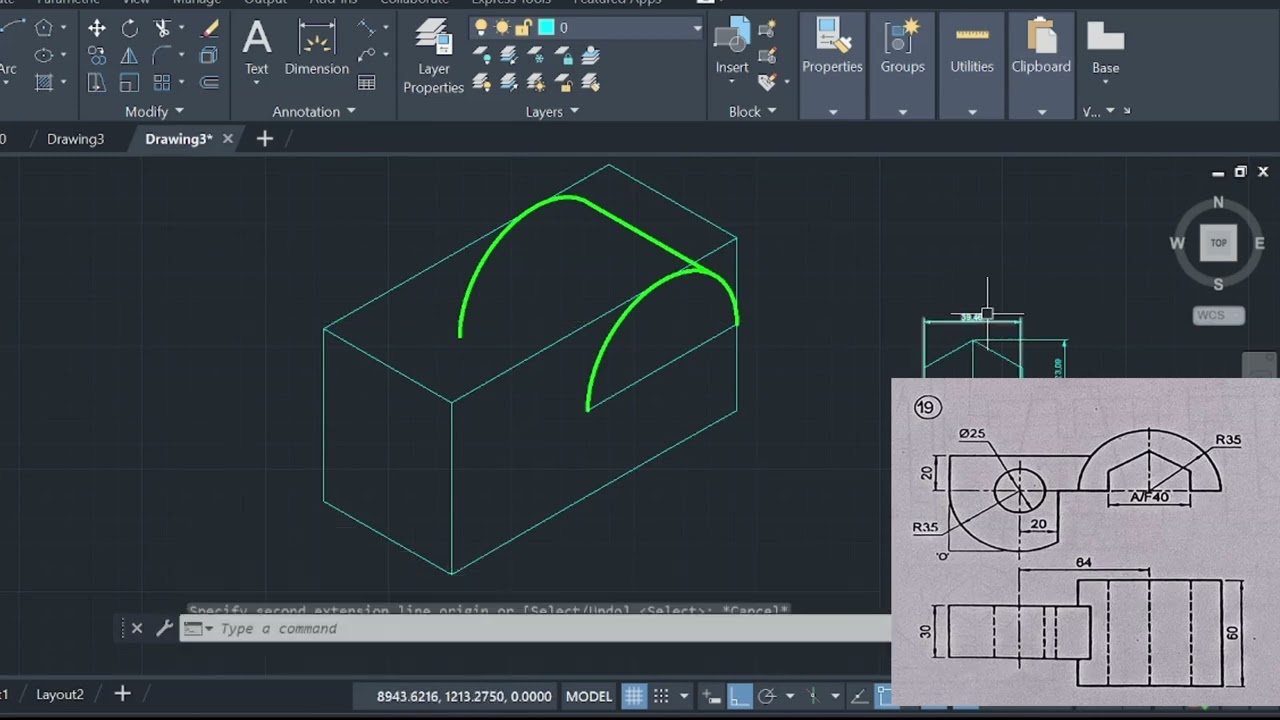The width and height of the screenshot is (1280, 720).
Task: Click the Utilities panel button
Action: [972, 47]
